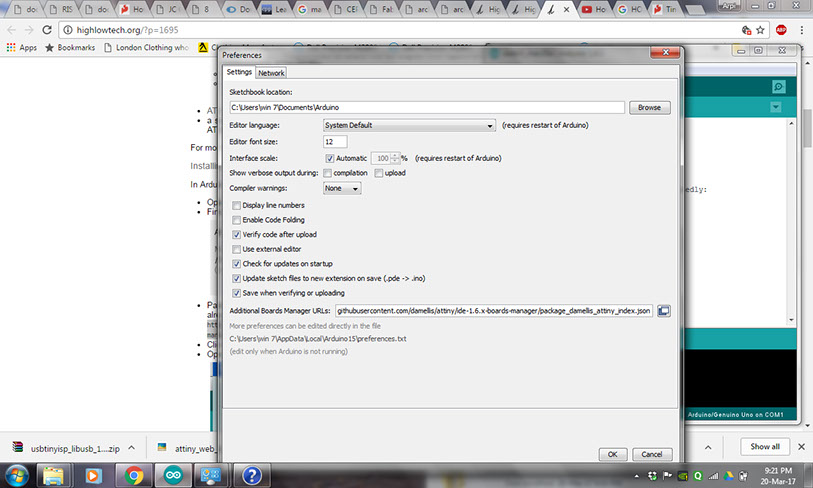This screenshot has height=488, width=813.
Task: Switch to the Network tab
Action: click(x=271, y=73)
